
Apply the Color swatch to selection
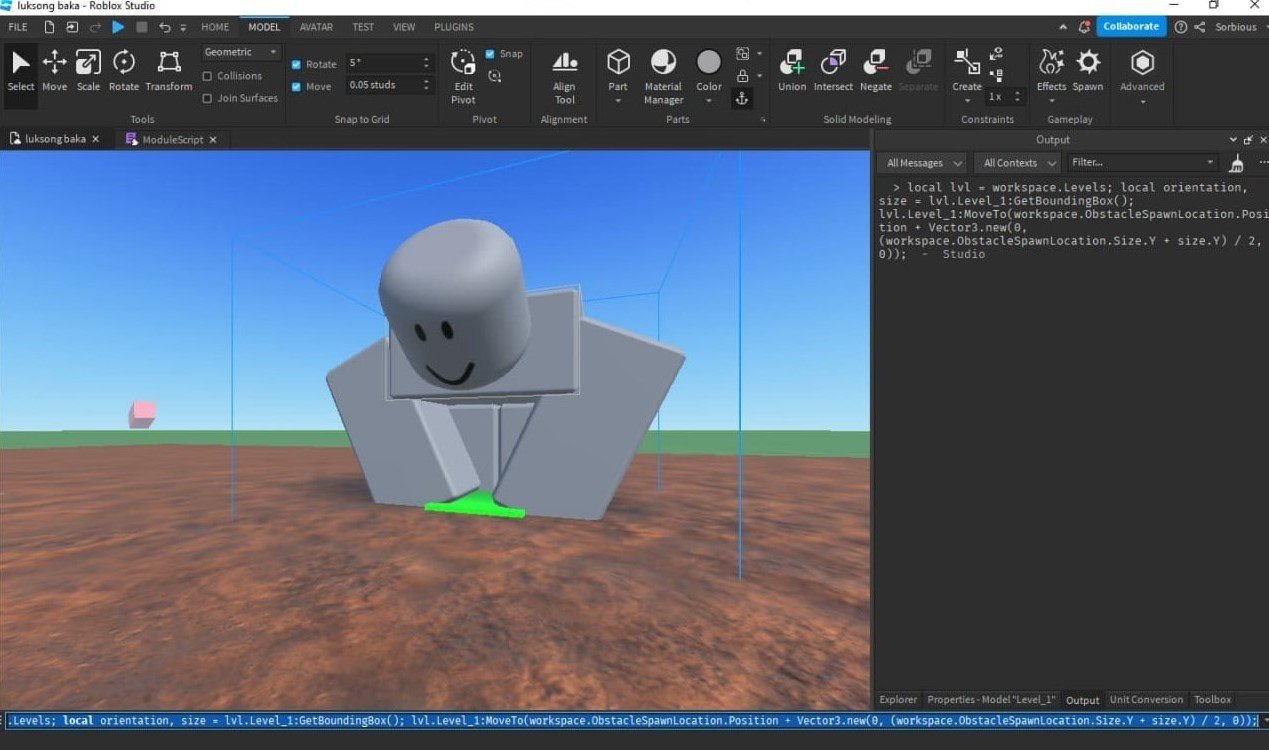pyautogui.click(x=709, y=63)
